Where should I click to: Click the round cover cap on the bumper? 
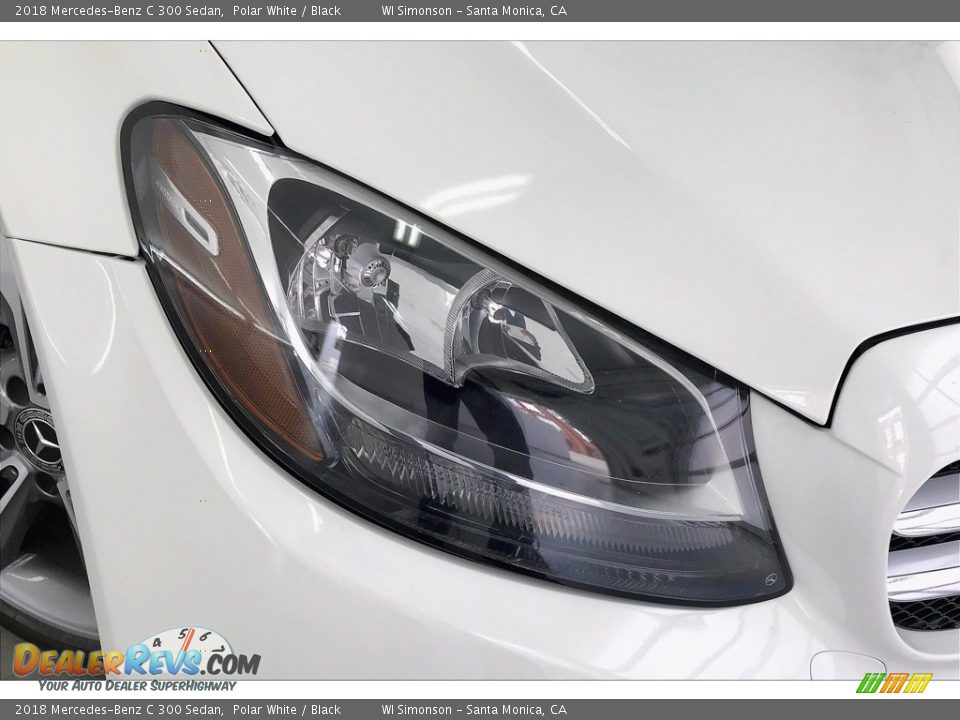(x=846, y=665)
